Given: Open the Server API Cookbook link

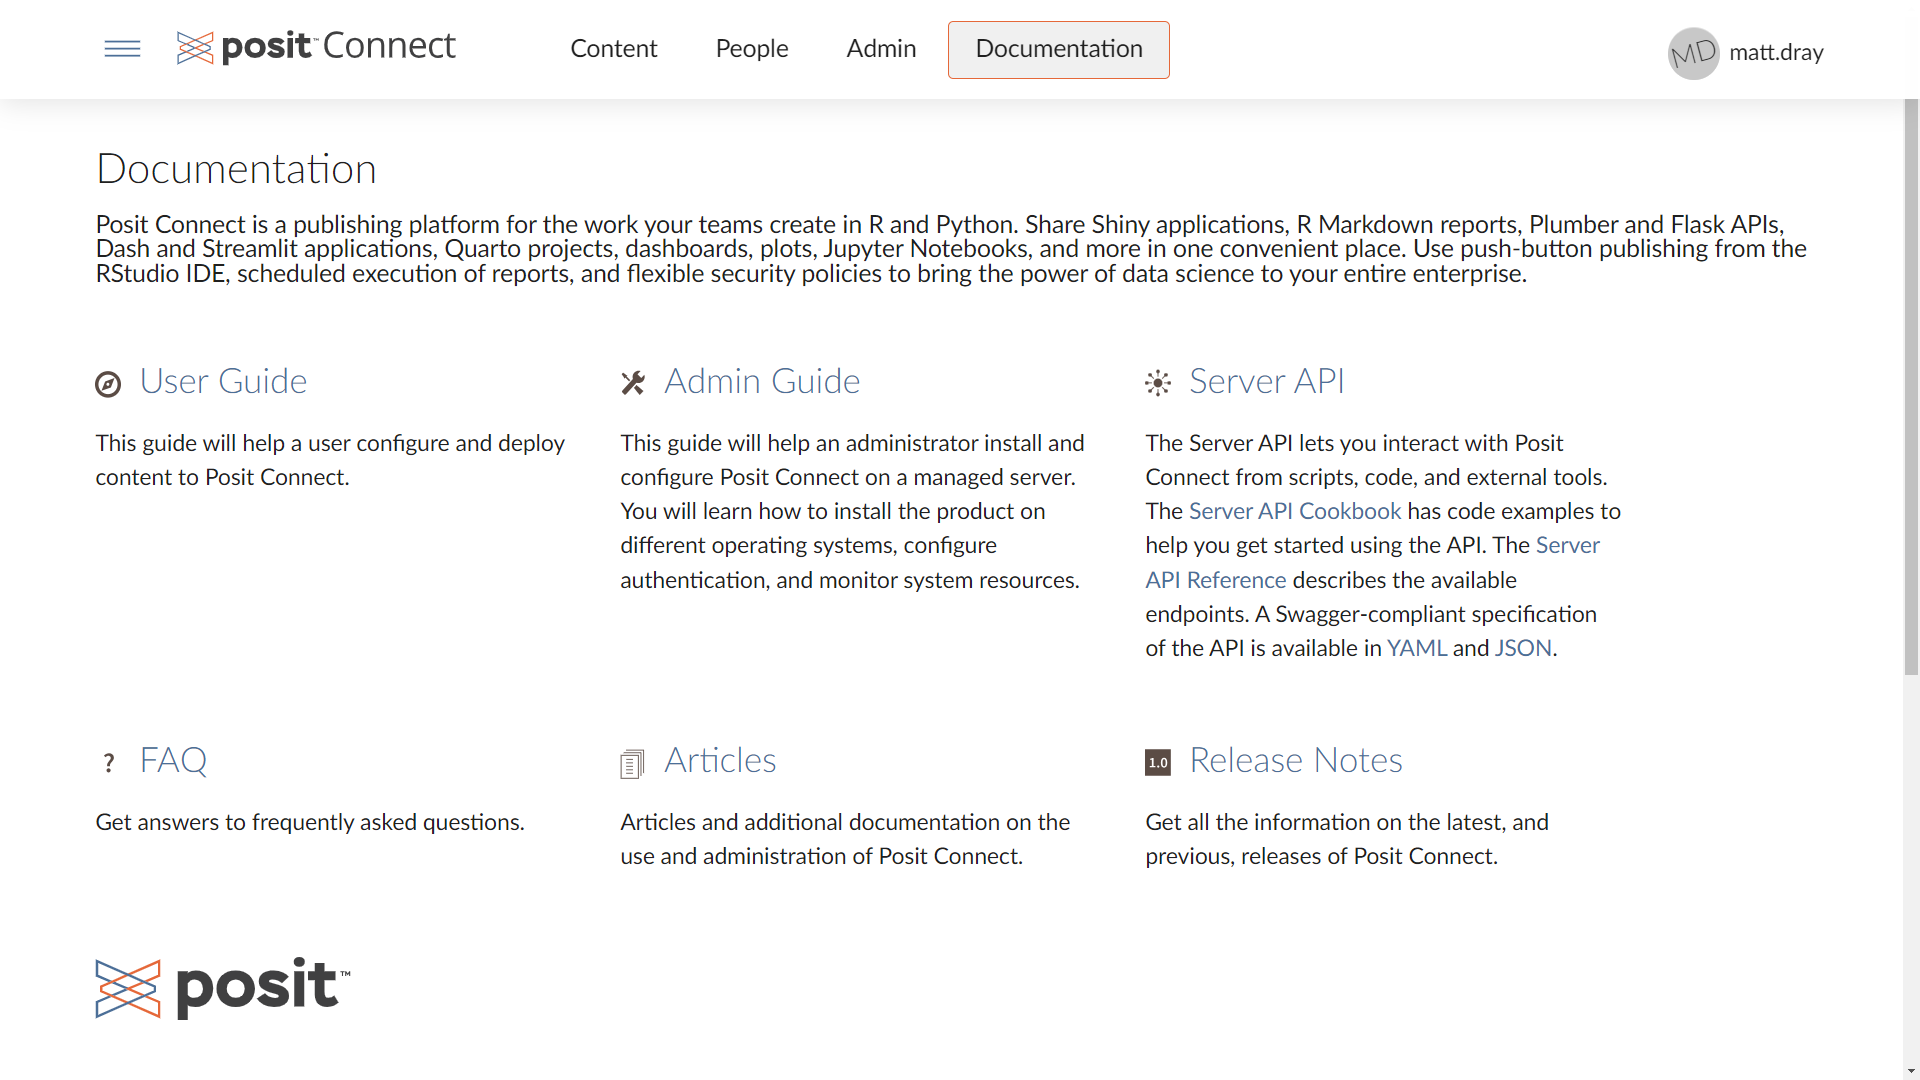Looking at the screenshot, I should (1294, 511).
